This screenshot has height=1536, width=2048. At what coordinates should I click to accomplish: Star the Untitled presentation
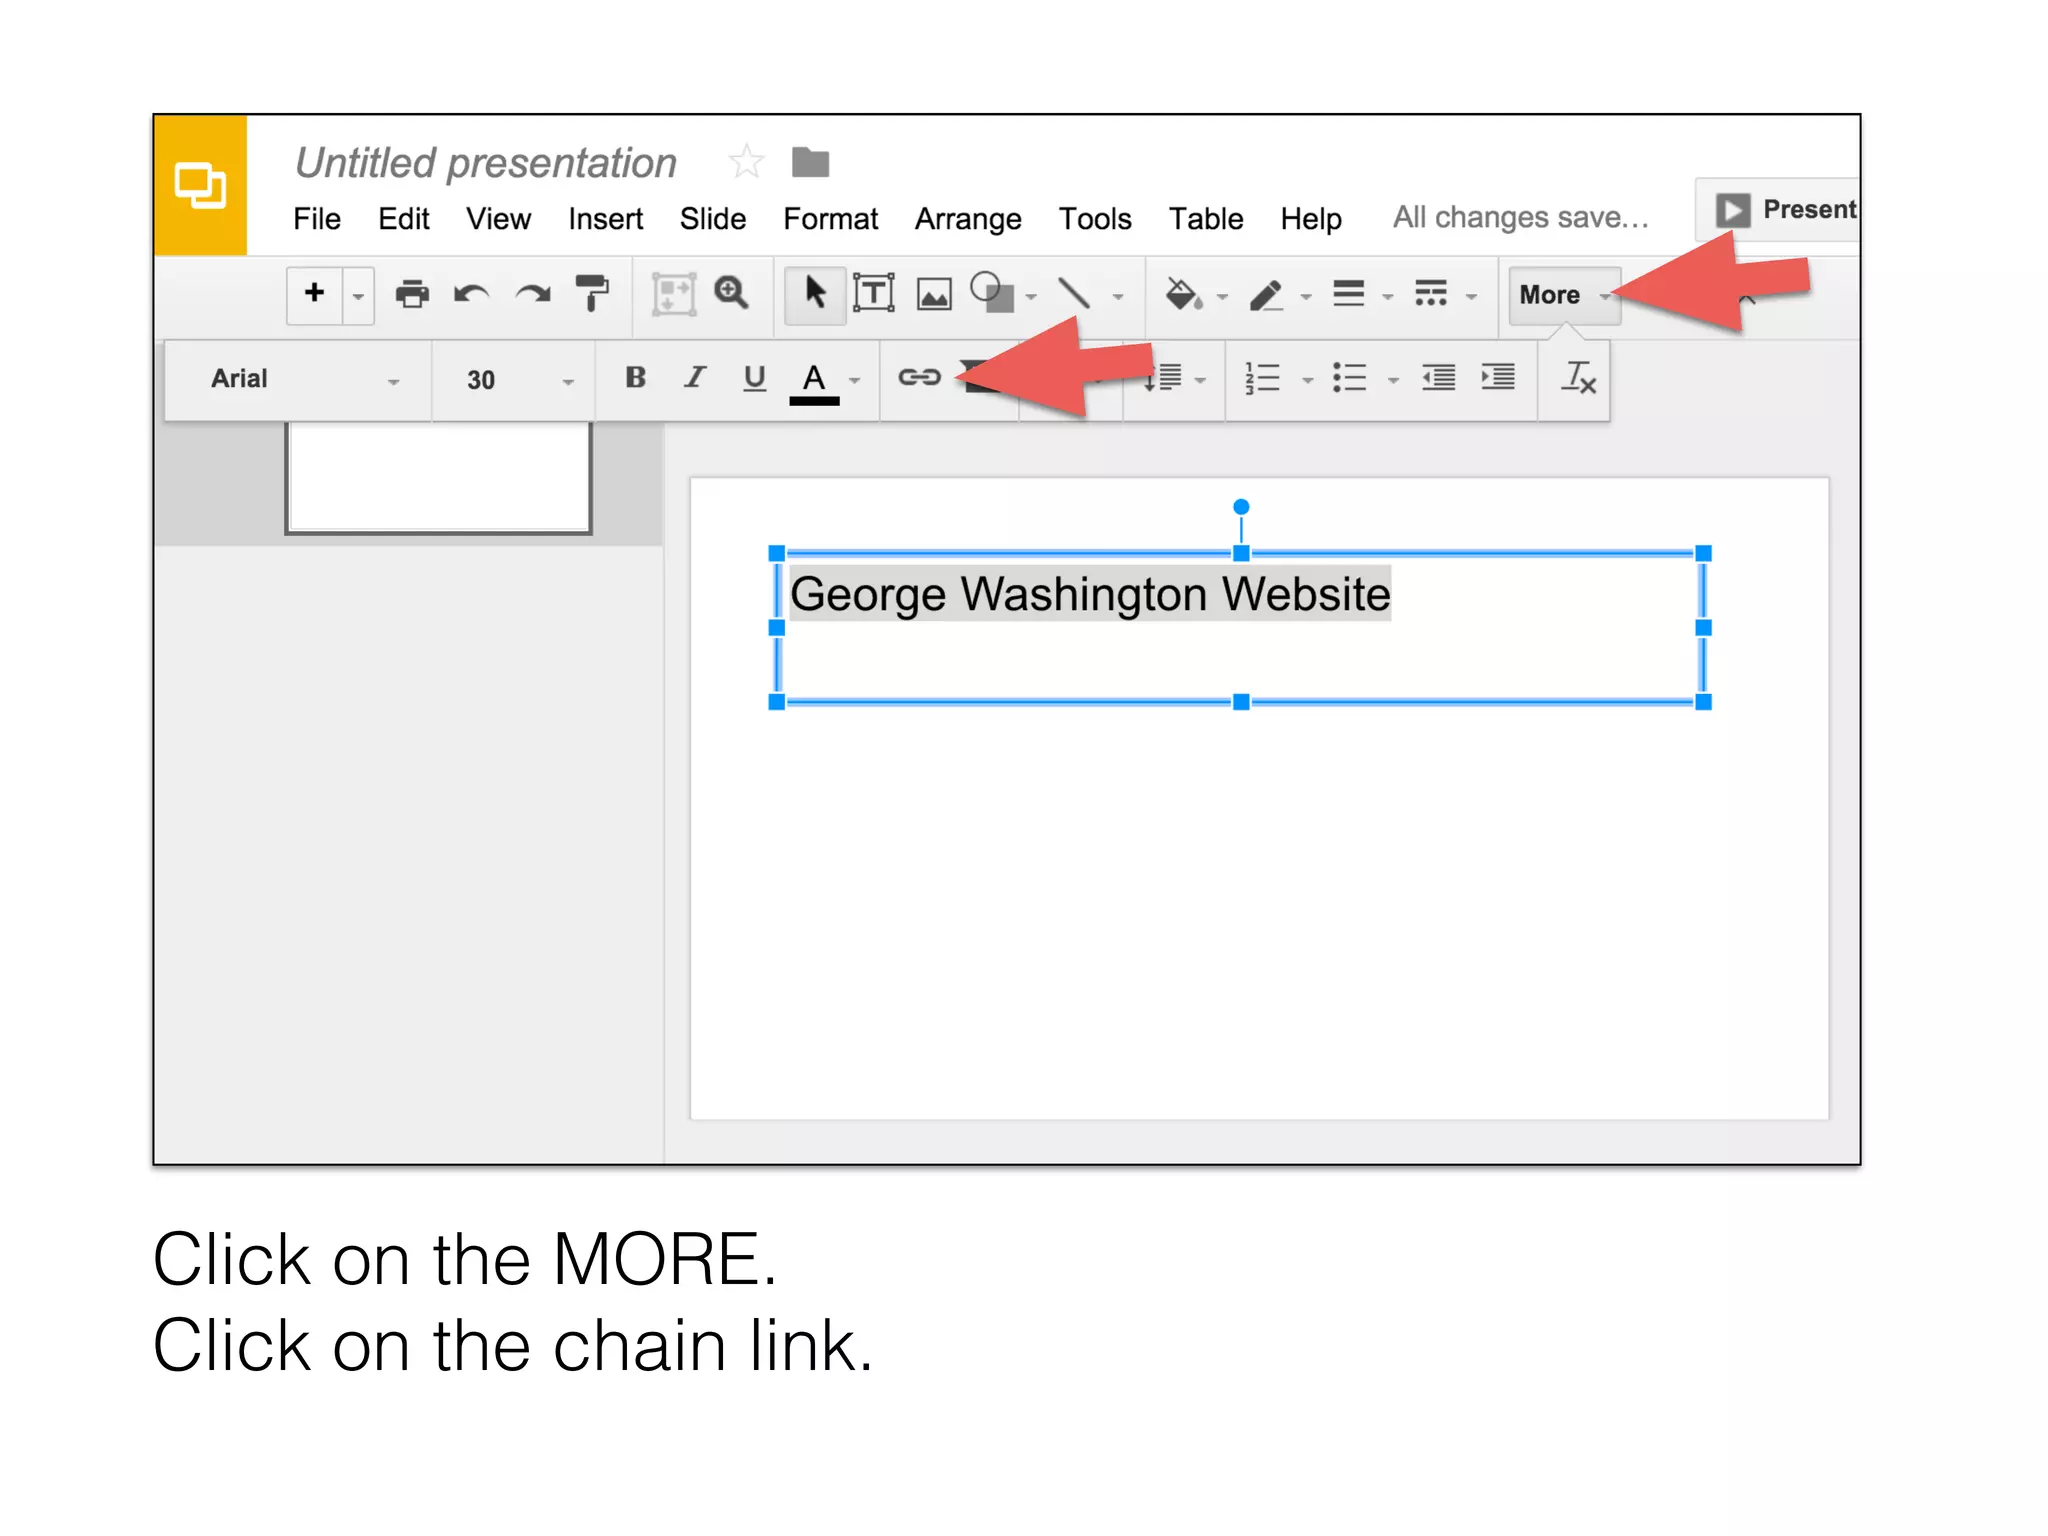click(x=746, y=162)
